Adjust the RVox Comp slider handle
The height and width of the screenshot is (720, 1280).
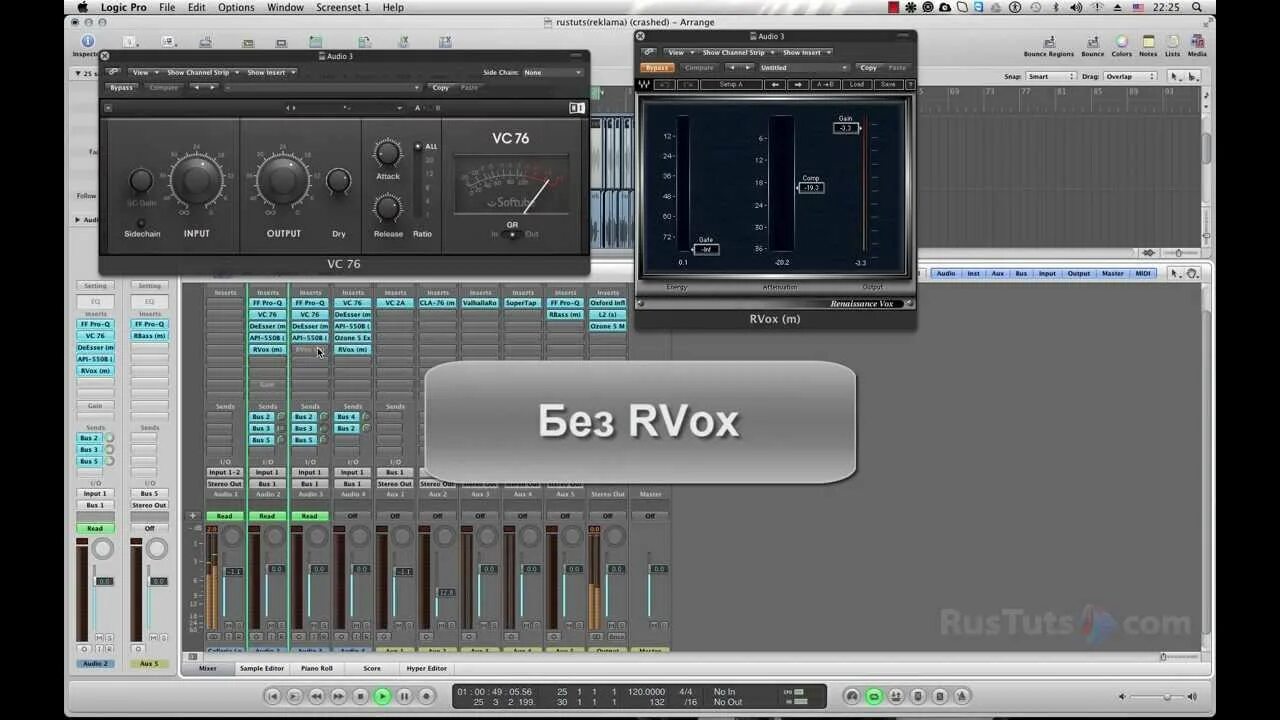tap(811, 187)
